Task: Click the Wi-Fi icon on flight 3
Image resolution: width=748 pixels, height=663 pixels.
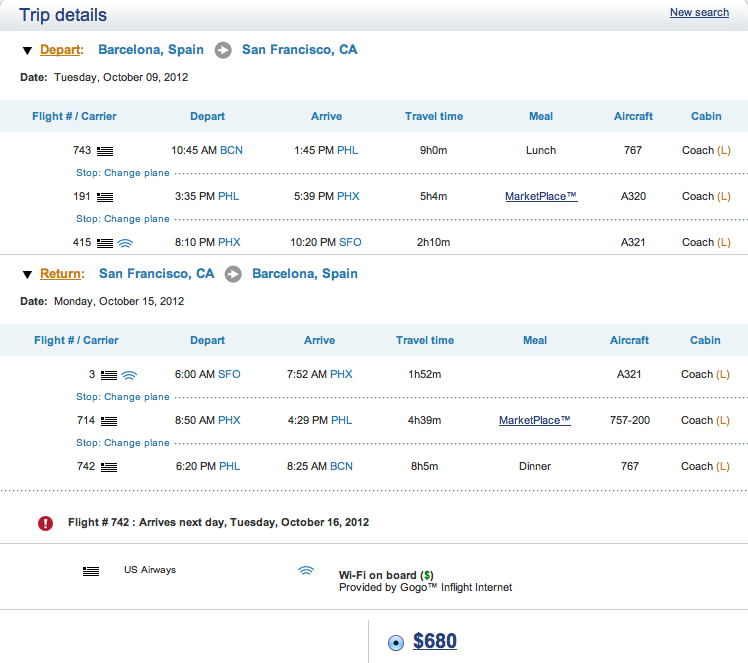Action: pyautogui.click(x=129, y=375)
